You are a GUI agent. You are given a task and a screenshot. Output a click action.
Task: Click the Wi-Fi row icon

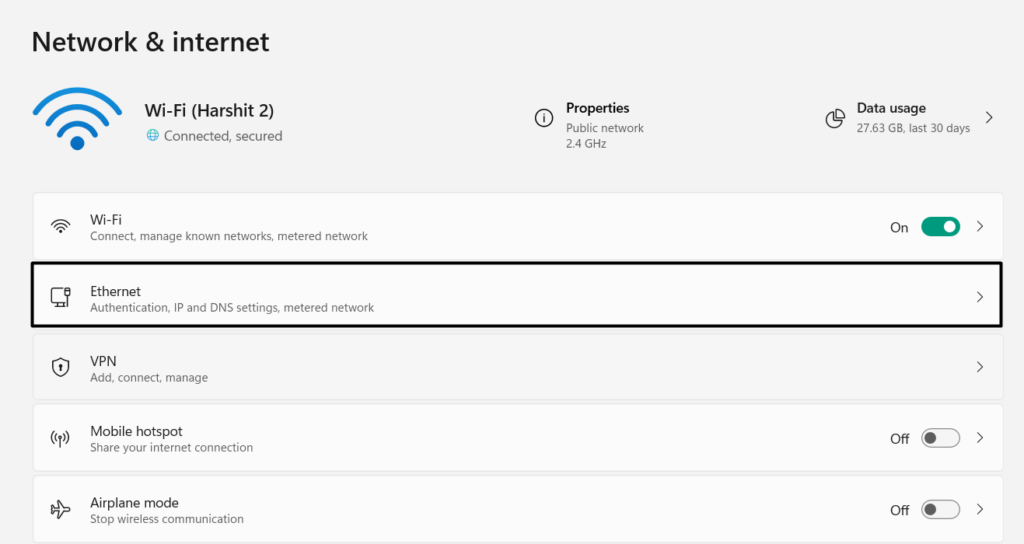(x=61, y=227)
